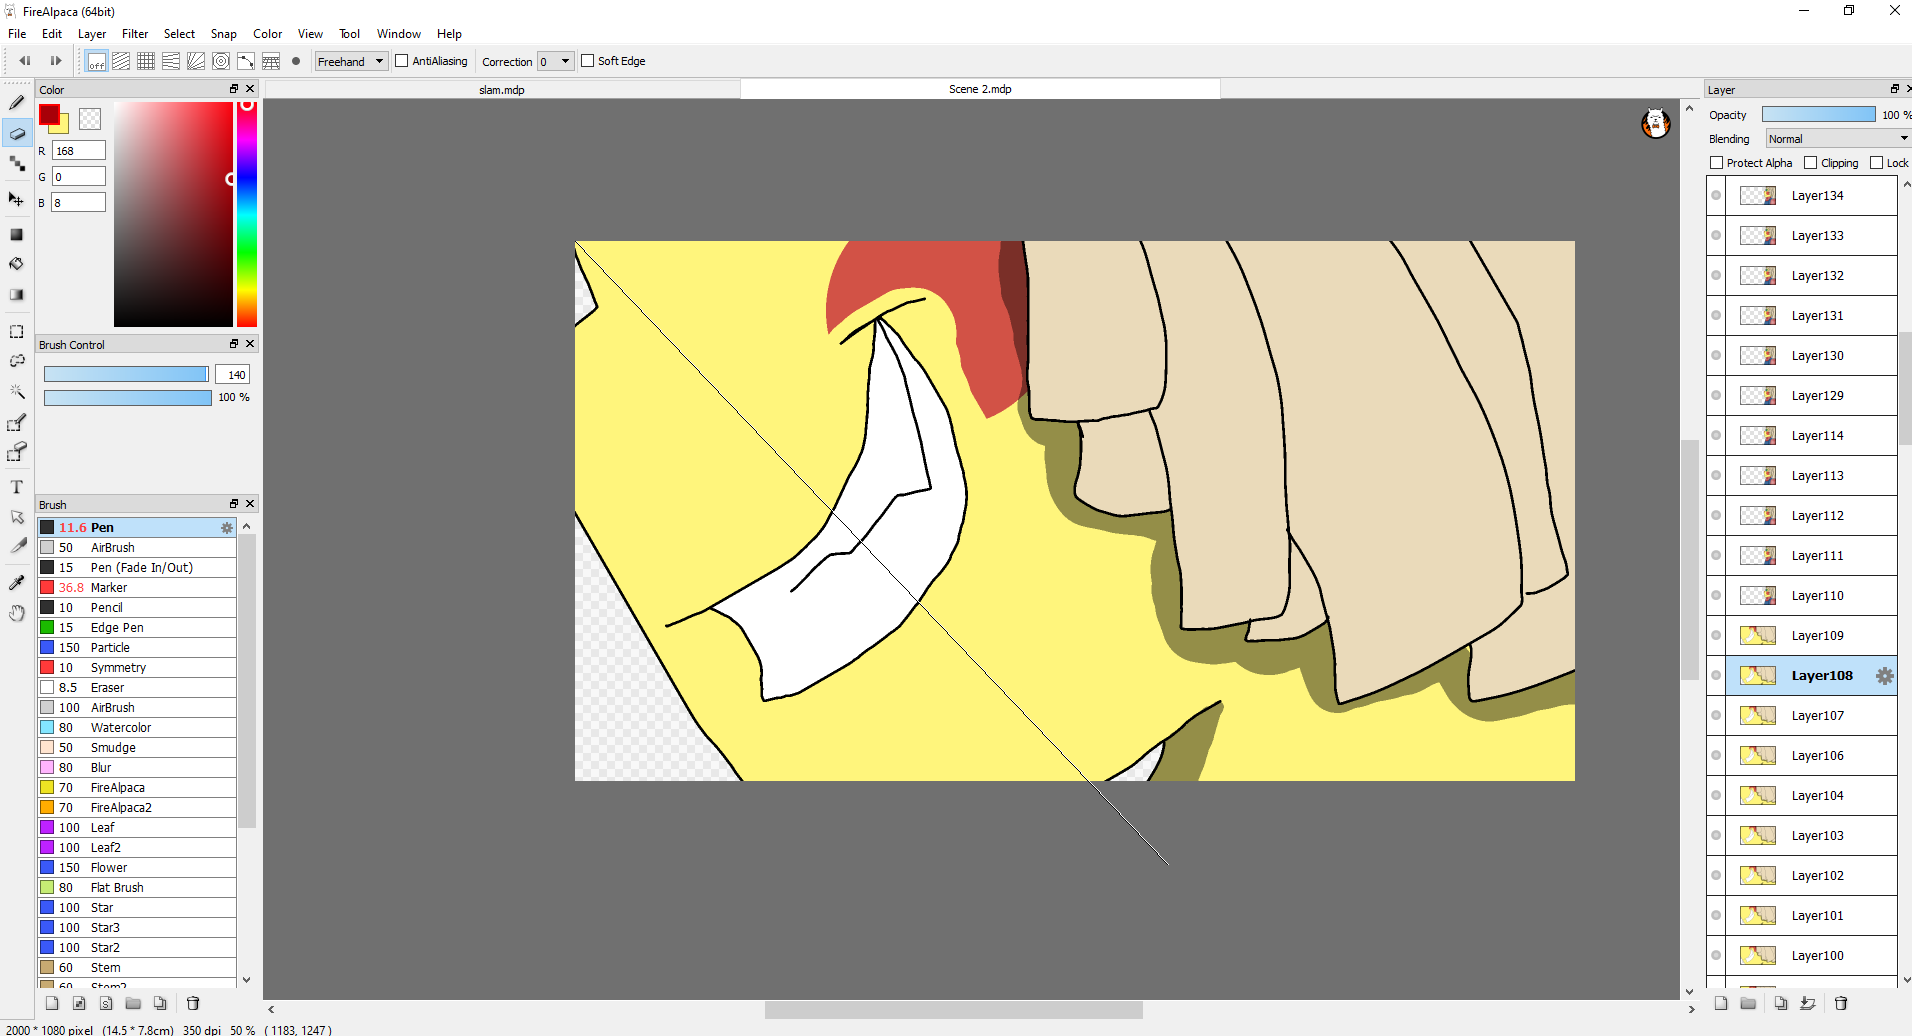Select the Select Eraser tool
The image size is (1912, 1036).
pos(17,453)
